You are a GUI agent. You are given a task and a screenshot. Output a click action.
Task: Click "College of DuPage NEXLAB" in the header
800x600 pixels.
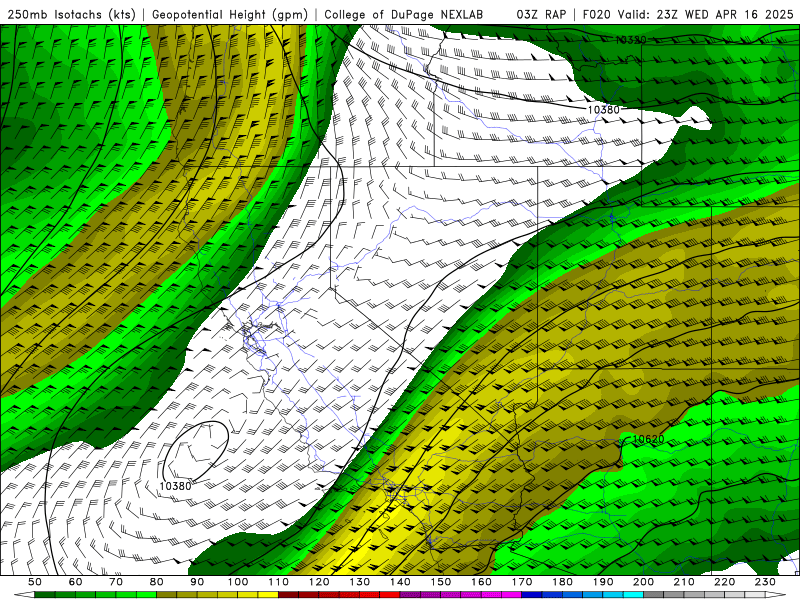point(404,15)
